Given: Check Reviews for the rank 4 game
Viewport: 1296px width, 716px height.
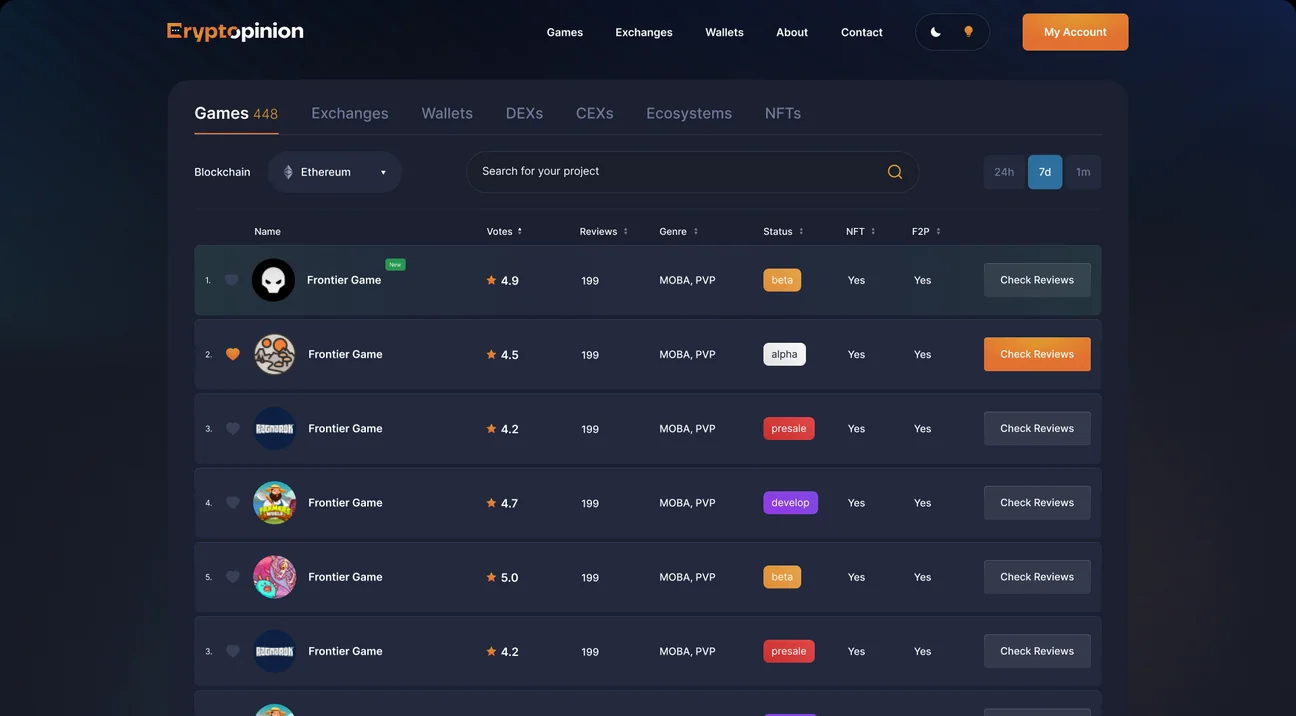Looking at the screenshot, I should click(x=1037, y=503).
